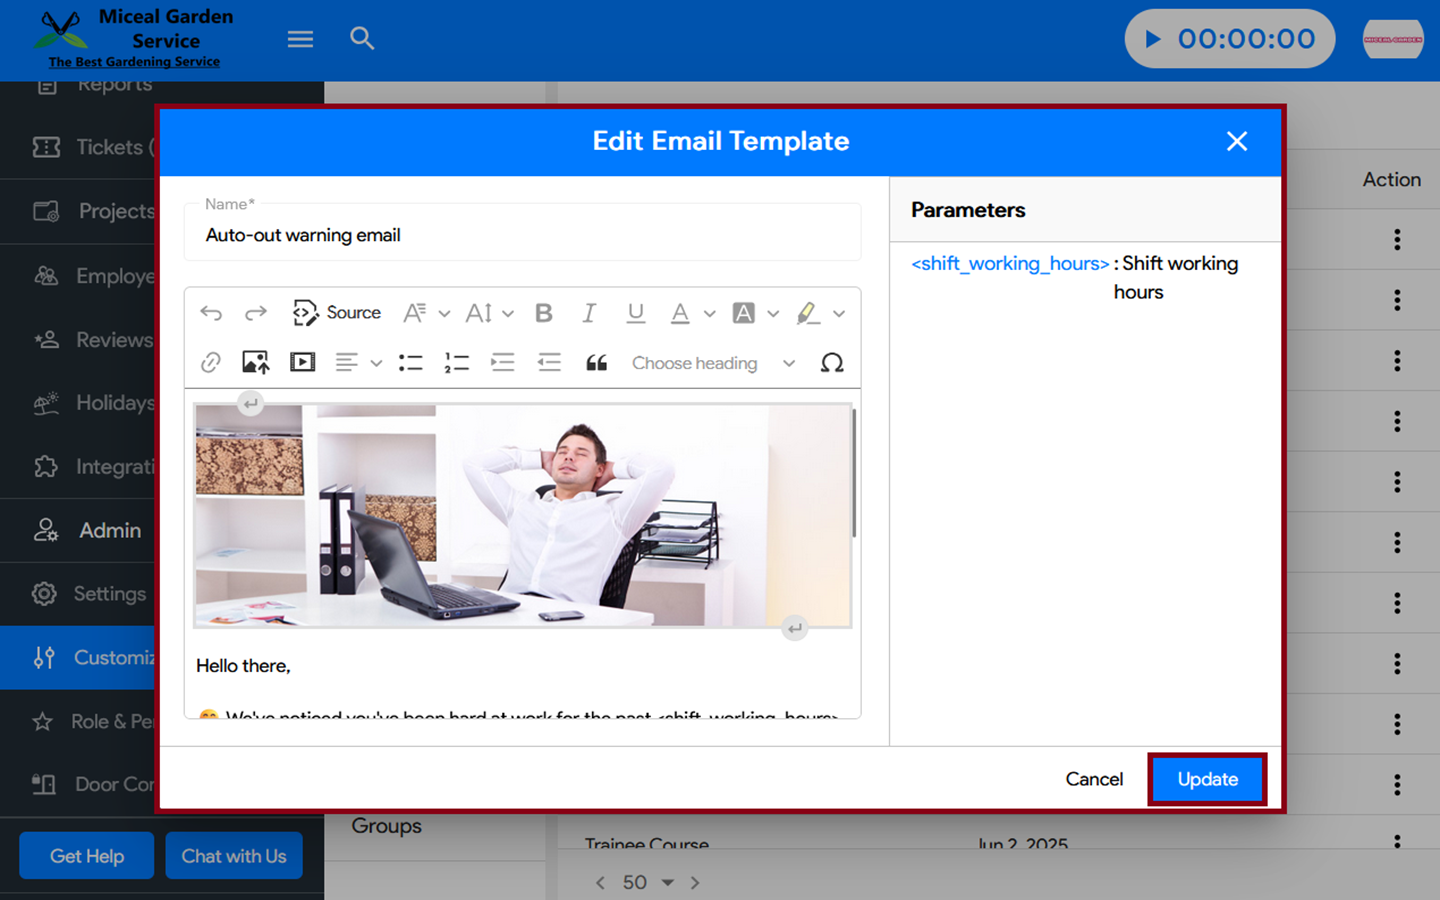Apply underline formatting in editor
The image size is (1440, 900).
tap(635, 313)
